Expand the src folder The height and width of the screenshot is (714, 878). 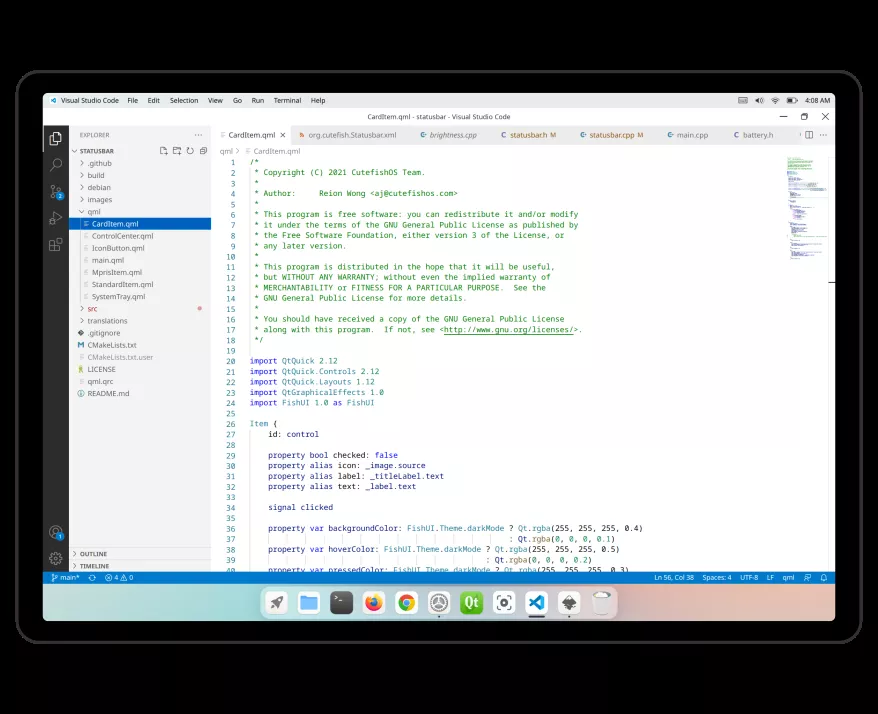pyautogui.click(x=140, y=309)
